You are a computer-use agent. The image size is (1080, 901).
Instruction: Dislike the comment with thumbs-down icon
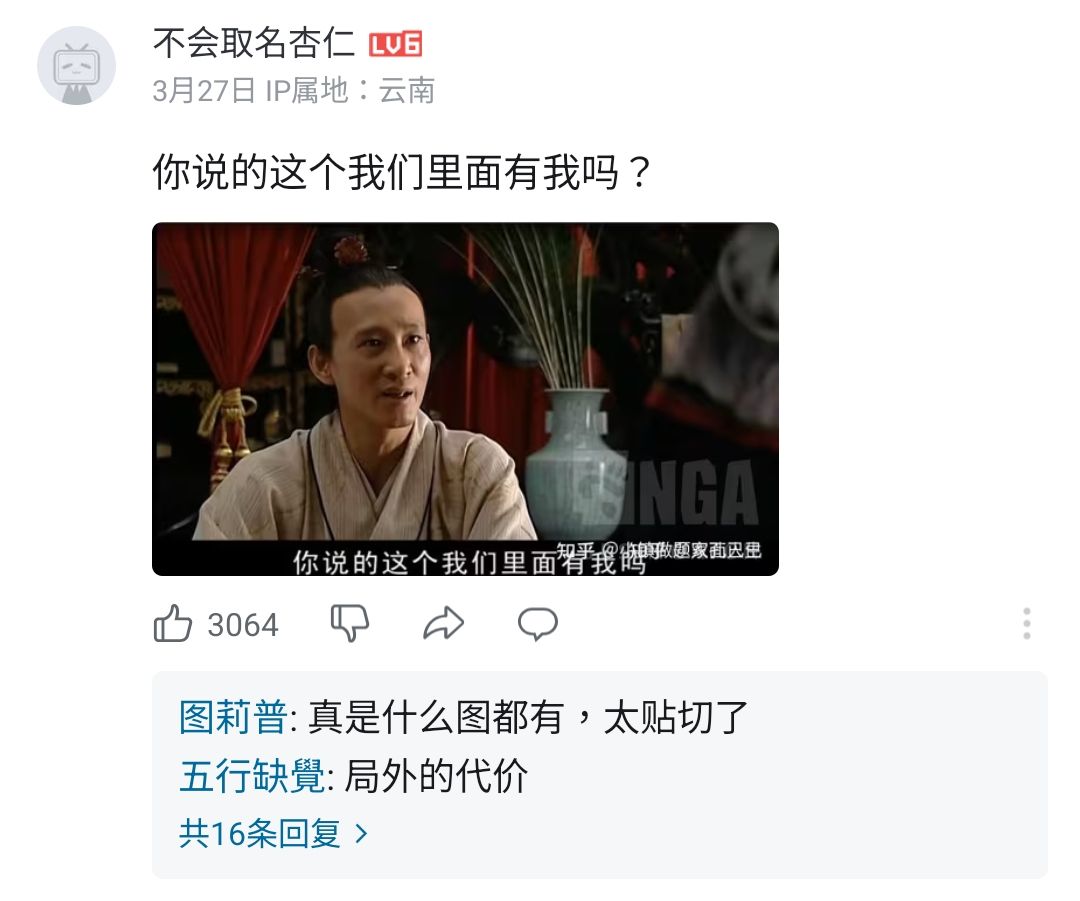(350, 623)
